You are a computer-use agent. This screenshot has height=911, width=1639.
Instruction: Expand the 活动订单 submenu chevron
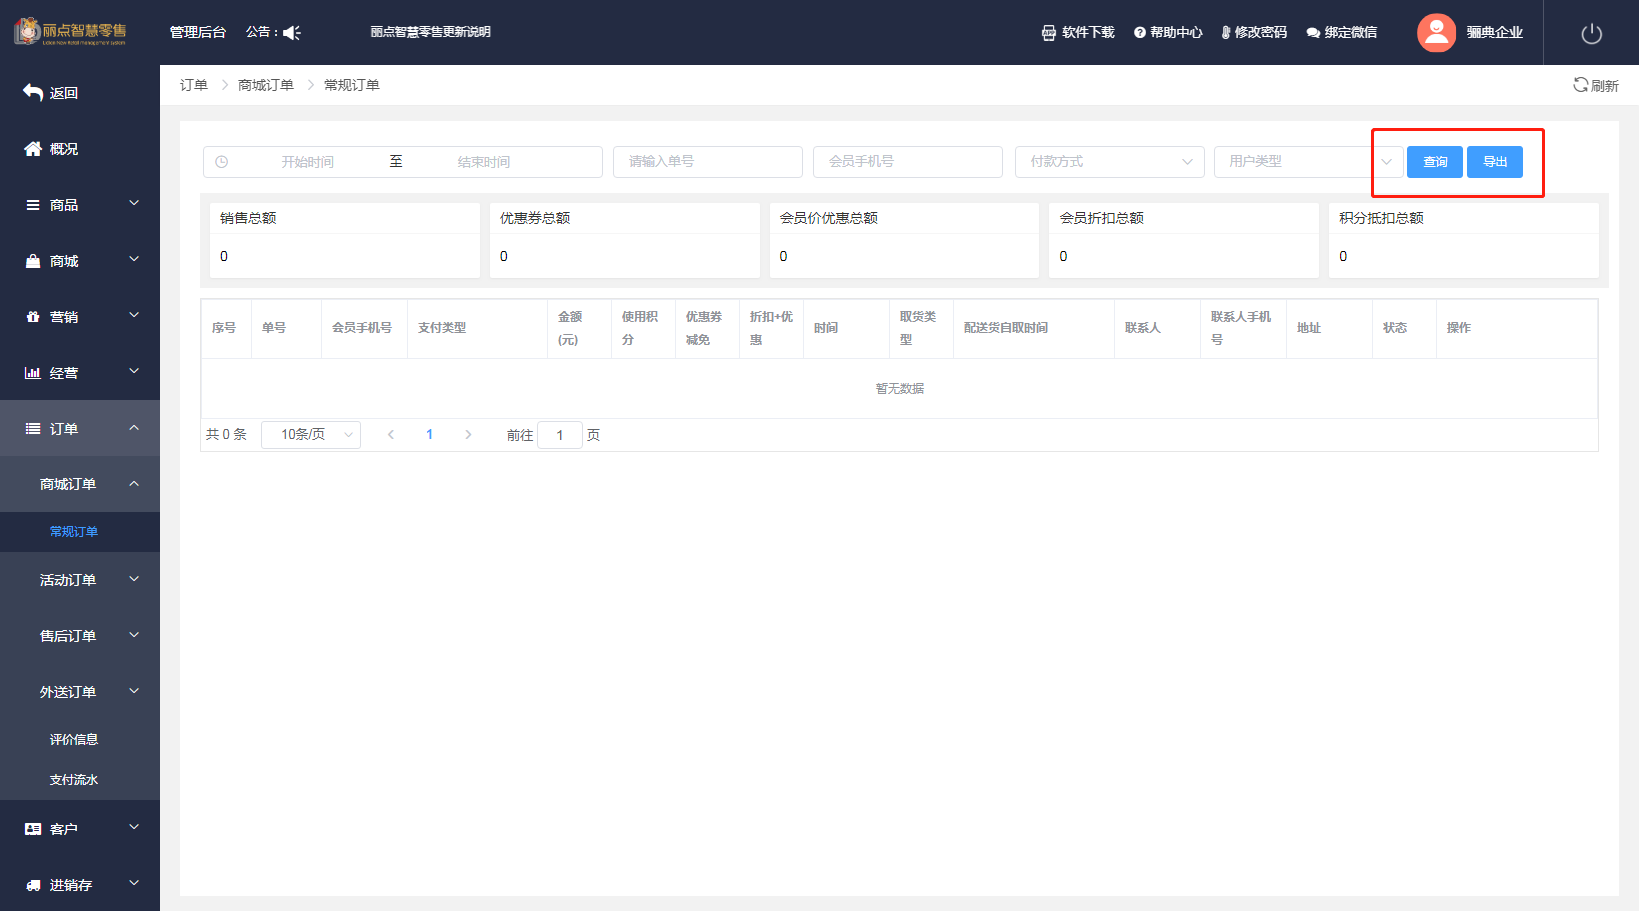pyautogui.click(x=134, y=579)
